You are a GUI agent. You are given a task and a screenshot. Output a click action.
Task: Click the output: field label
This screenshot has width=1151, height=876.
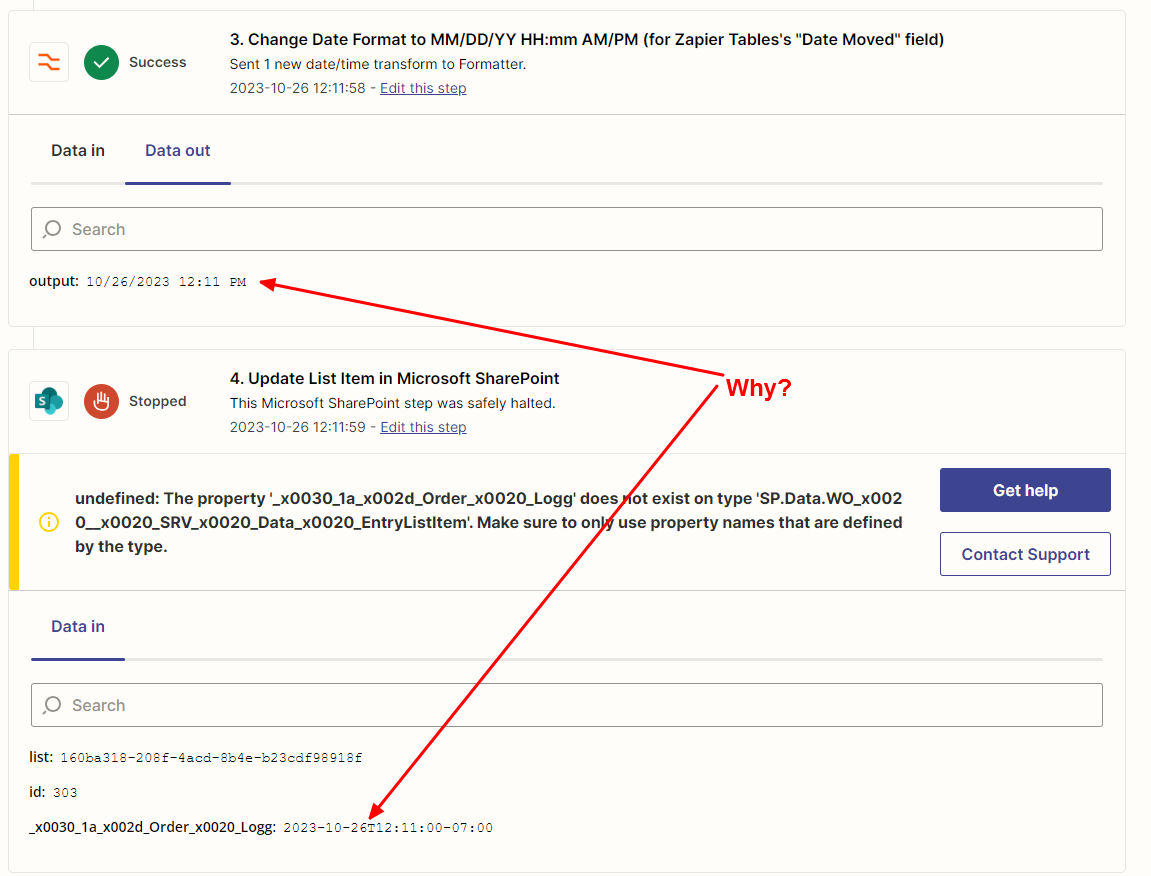point(54,281)
